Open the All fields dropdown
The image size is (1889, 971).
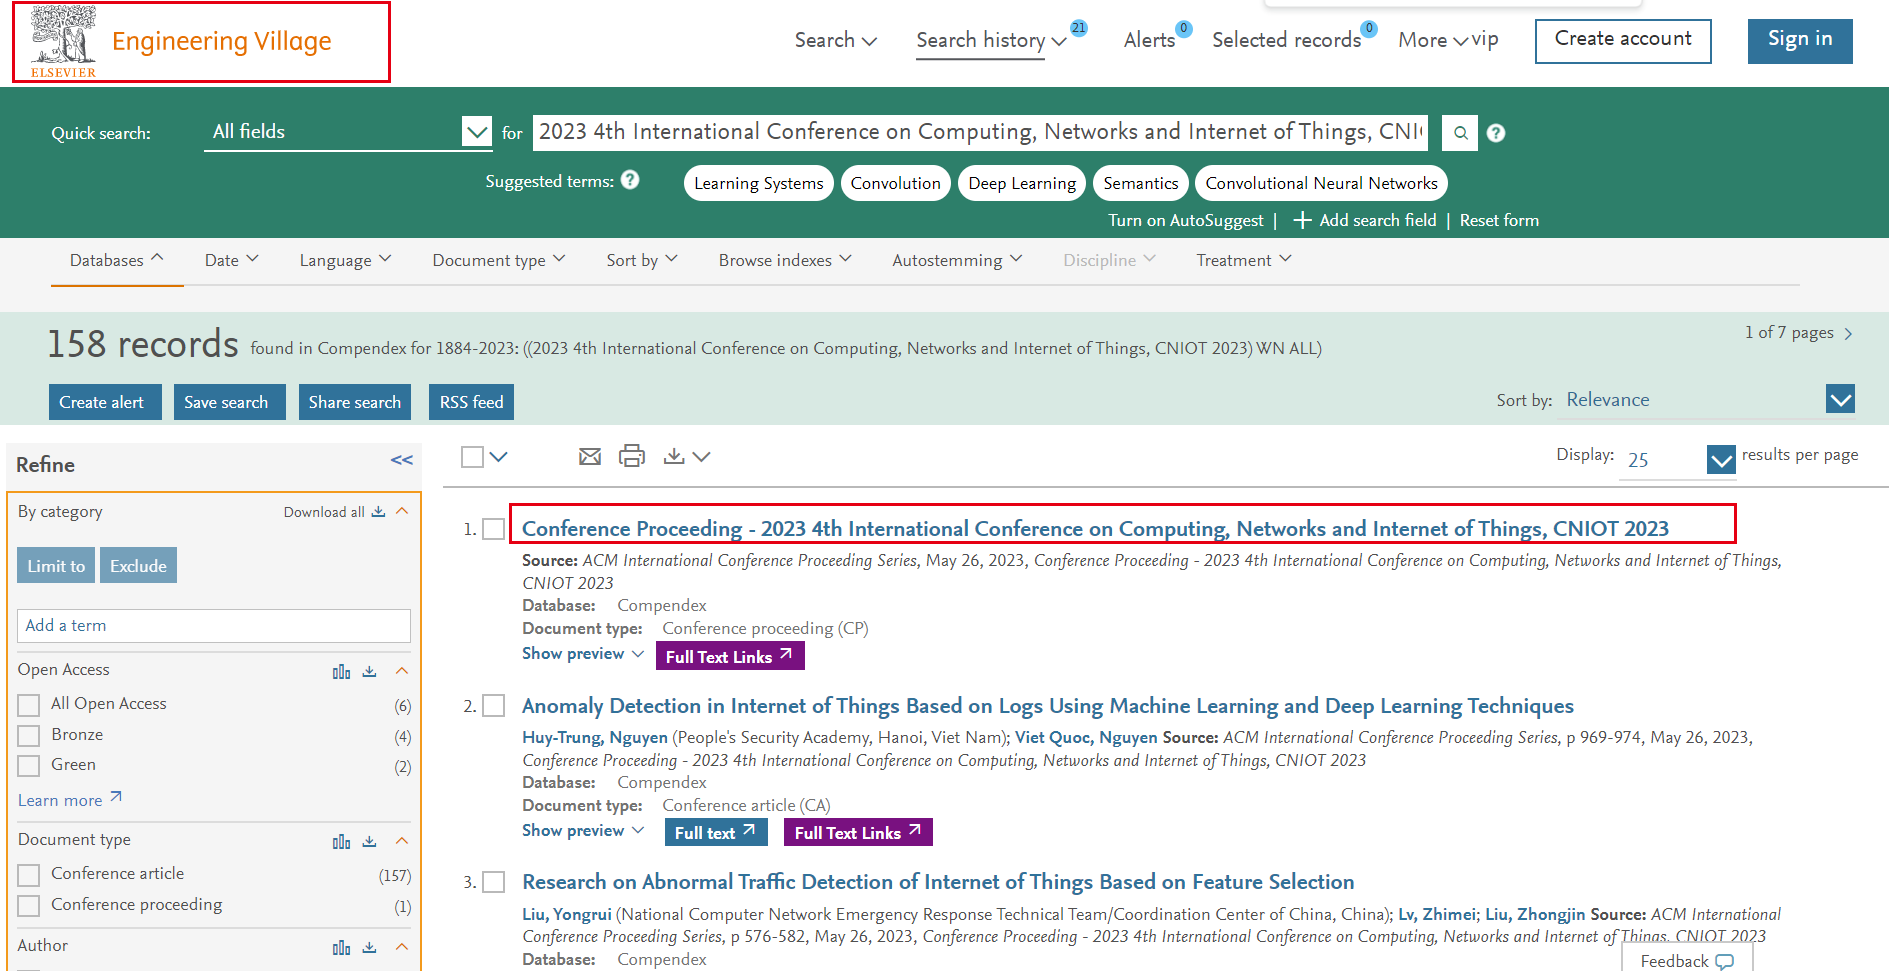[x=477, y=132]
